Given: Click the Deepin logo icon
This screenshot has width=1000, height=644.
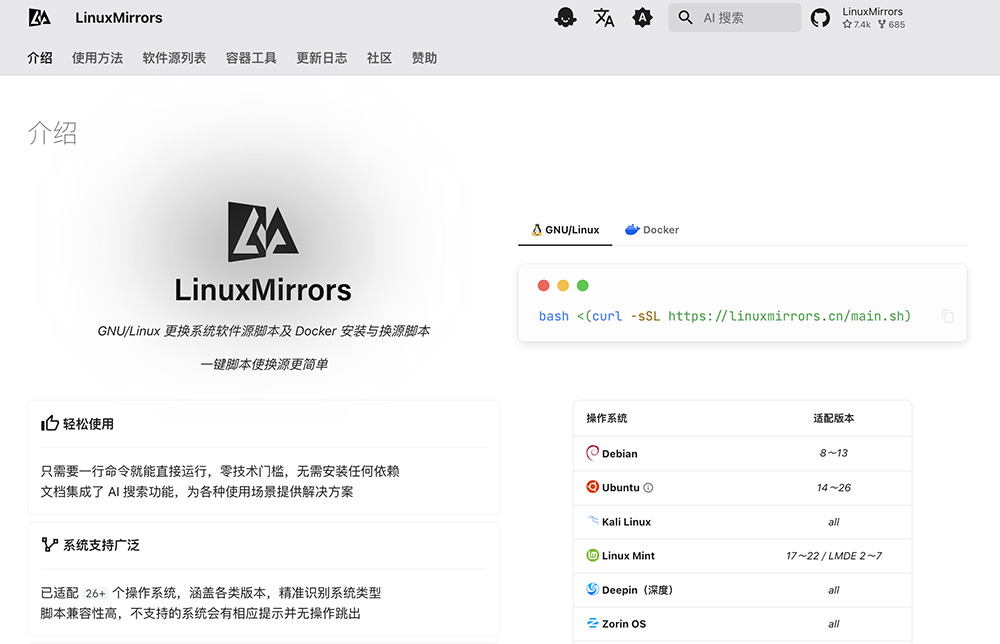Looking at the screenshot, I should tap(592, 589).
